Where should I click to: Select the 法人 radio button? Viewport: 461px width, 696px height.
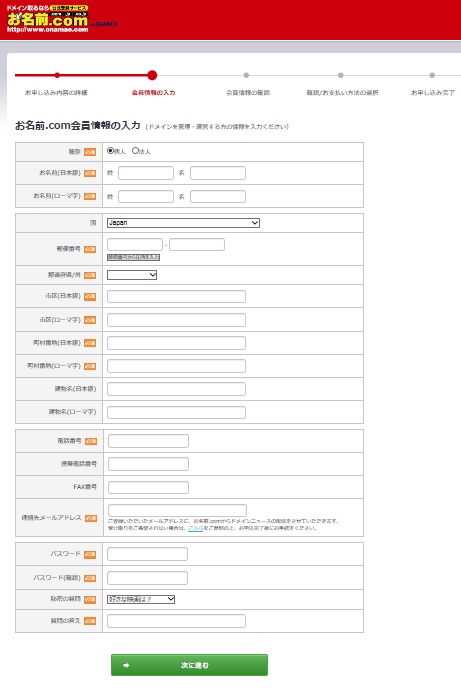pyautogui.click(x=135, y=151)
